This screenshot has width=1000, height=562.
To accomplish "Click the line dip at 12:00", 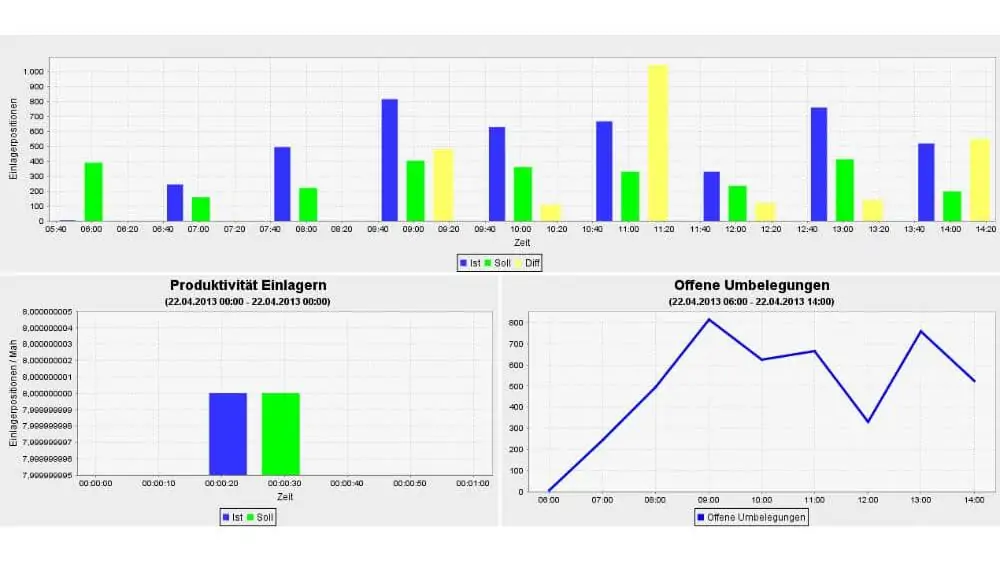I will click(867, 421).
